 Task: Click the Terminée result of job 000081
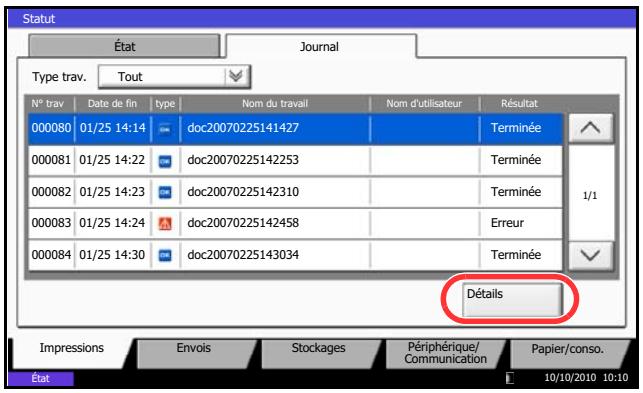coord(516,160)
